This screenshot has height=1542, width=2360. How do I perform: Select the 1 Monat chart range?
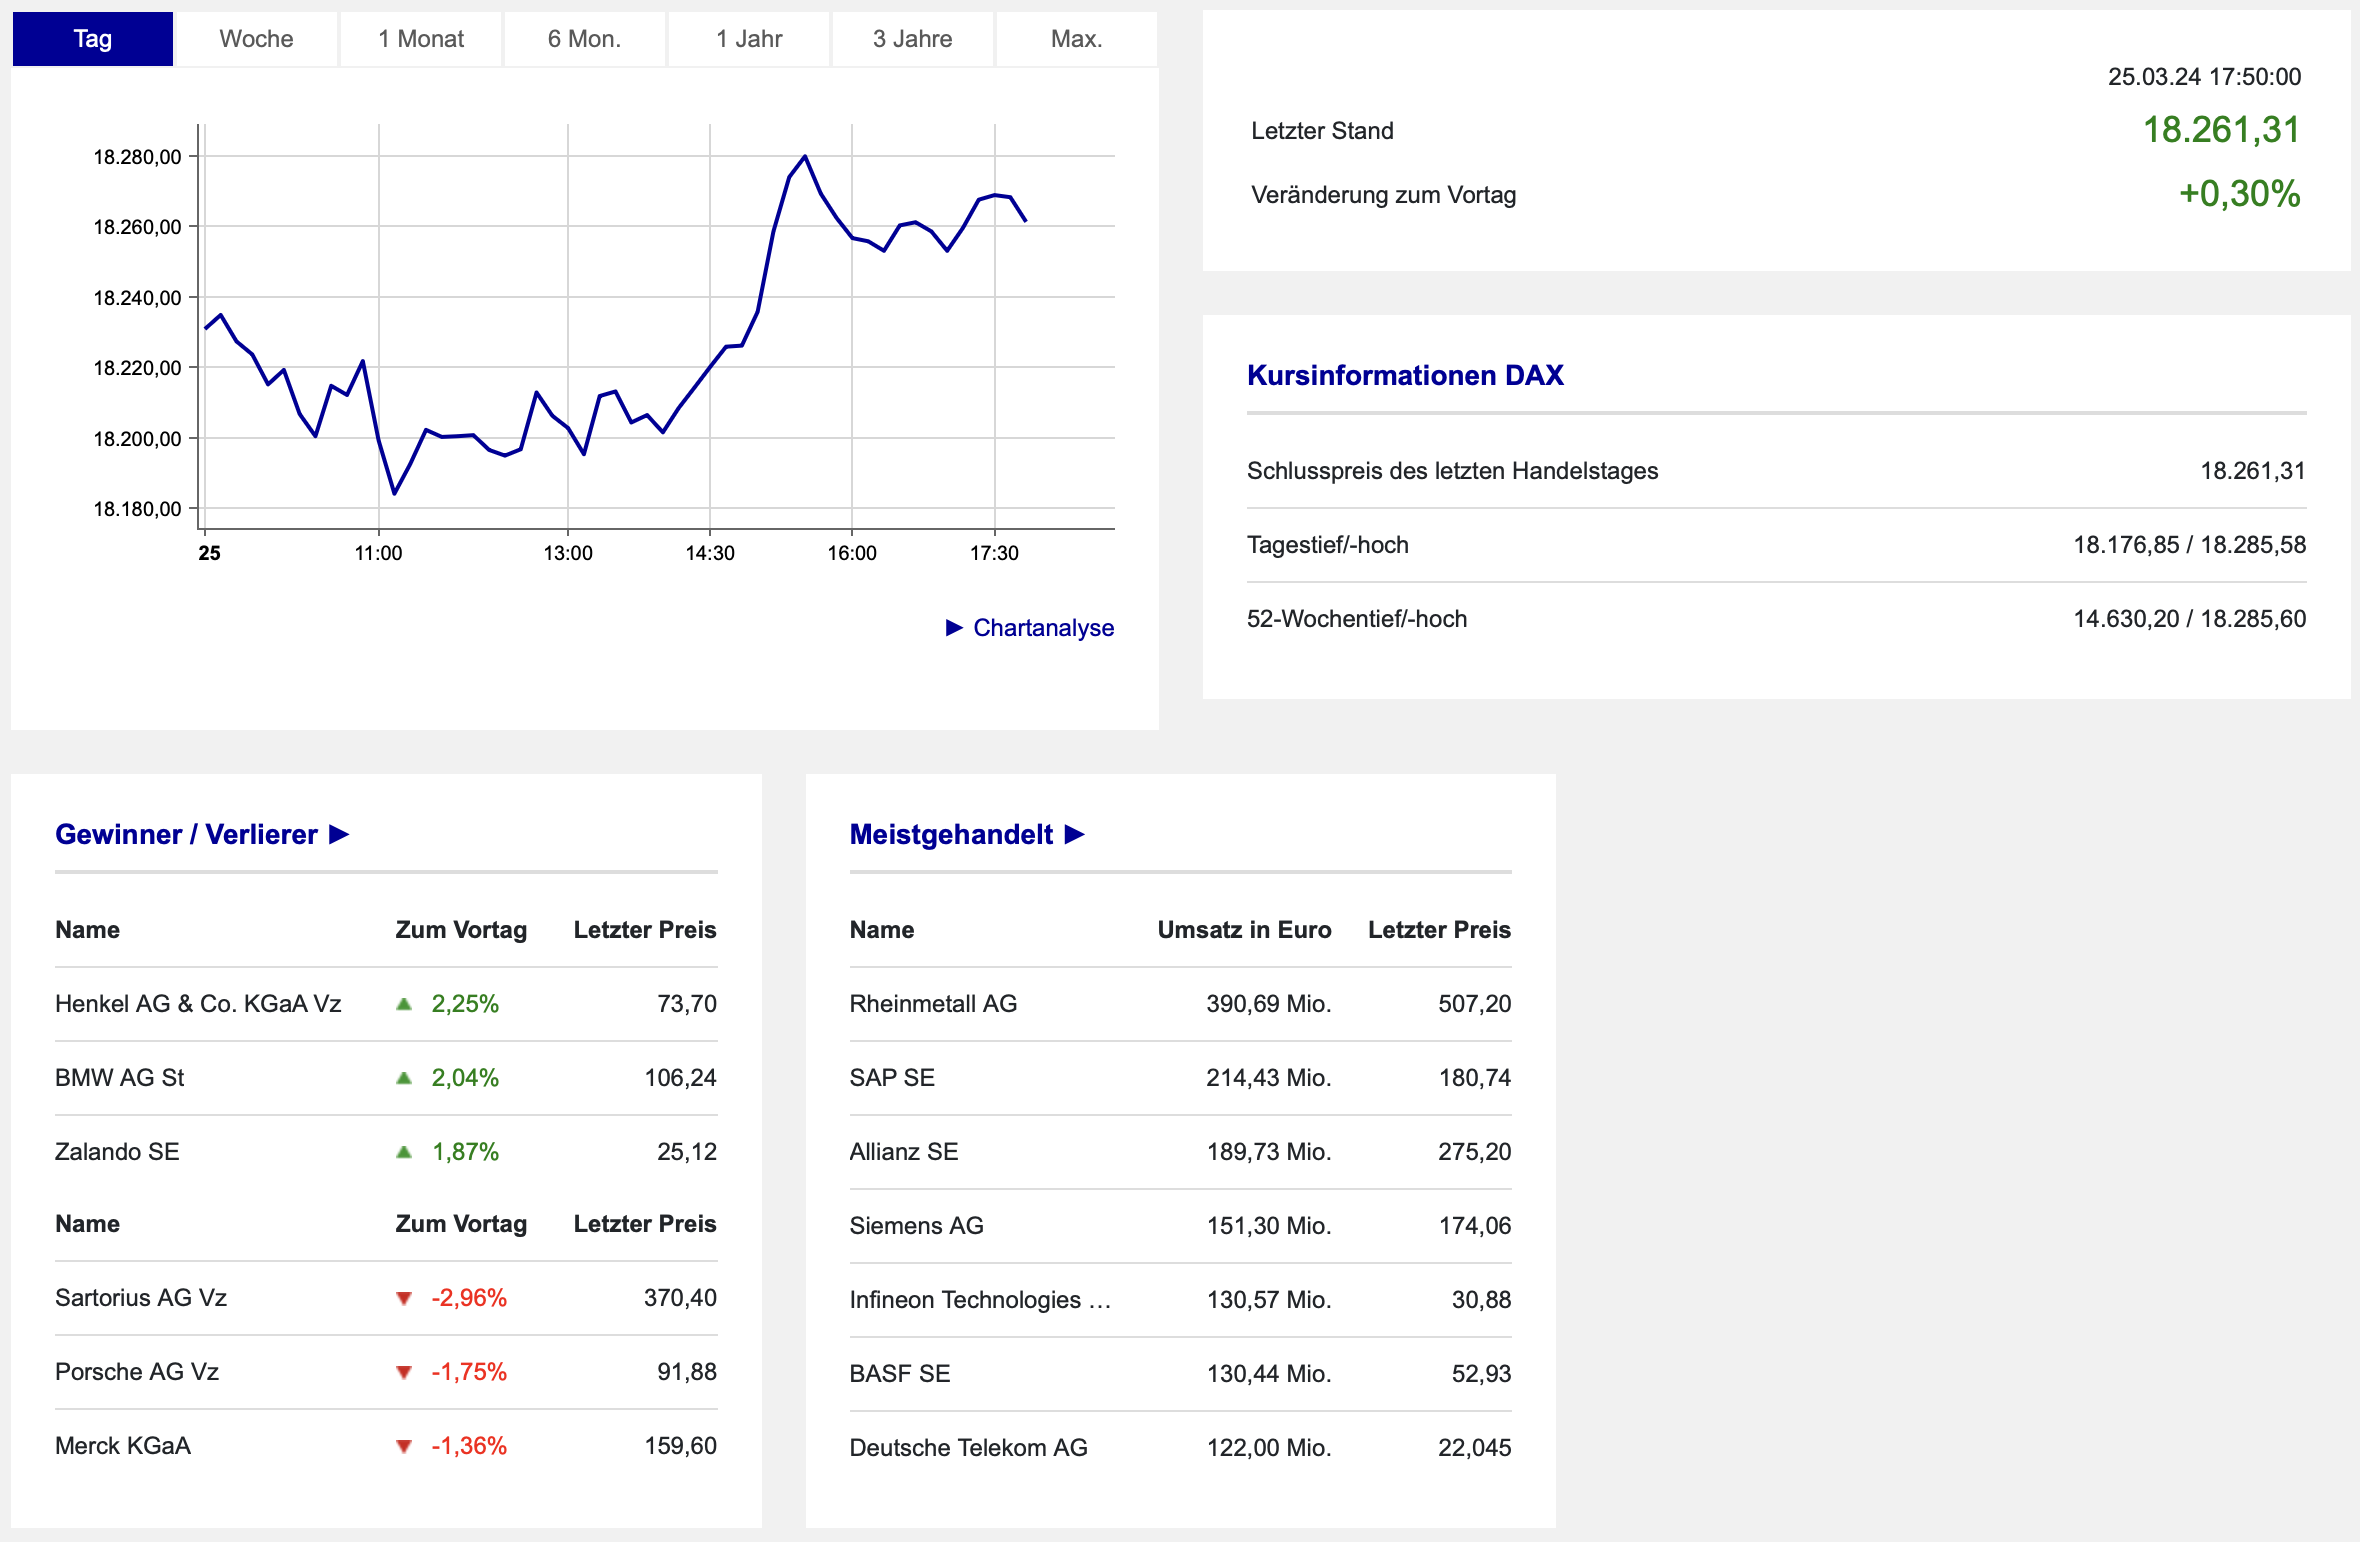coord(420,39)
